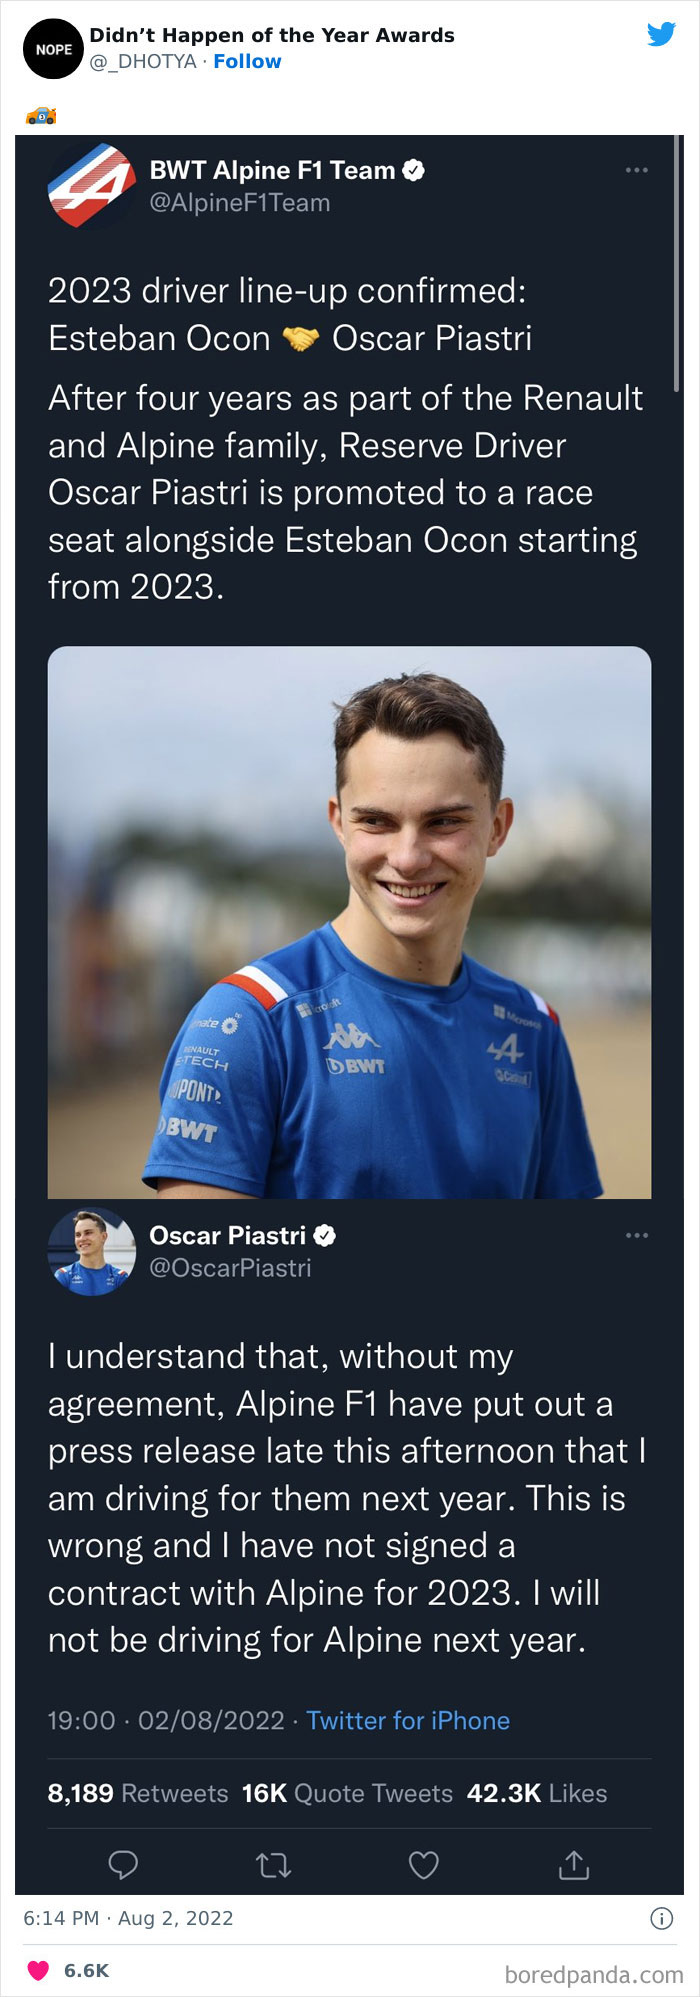Viewport: 700px width, 1997px height.
Task: Follow the @_DHOTYA account
Action: tap(247, 62)
